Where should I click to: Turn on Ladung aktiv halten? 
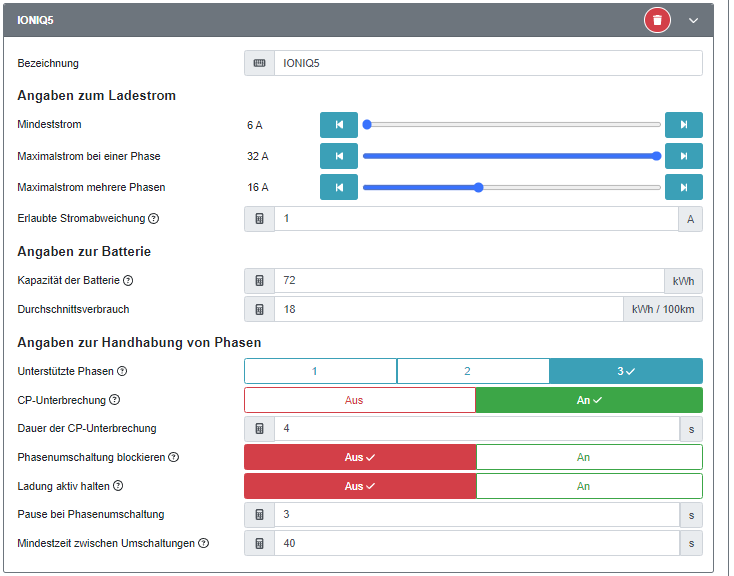click(589, 486)
